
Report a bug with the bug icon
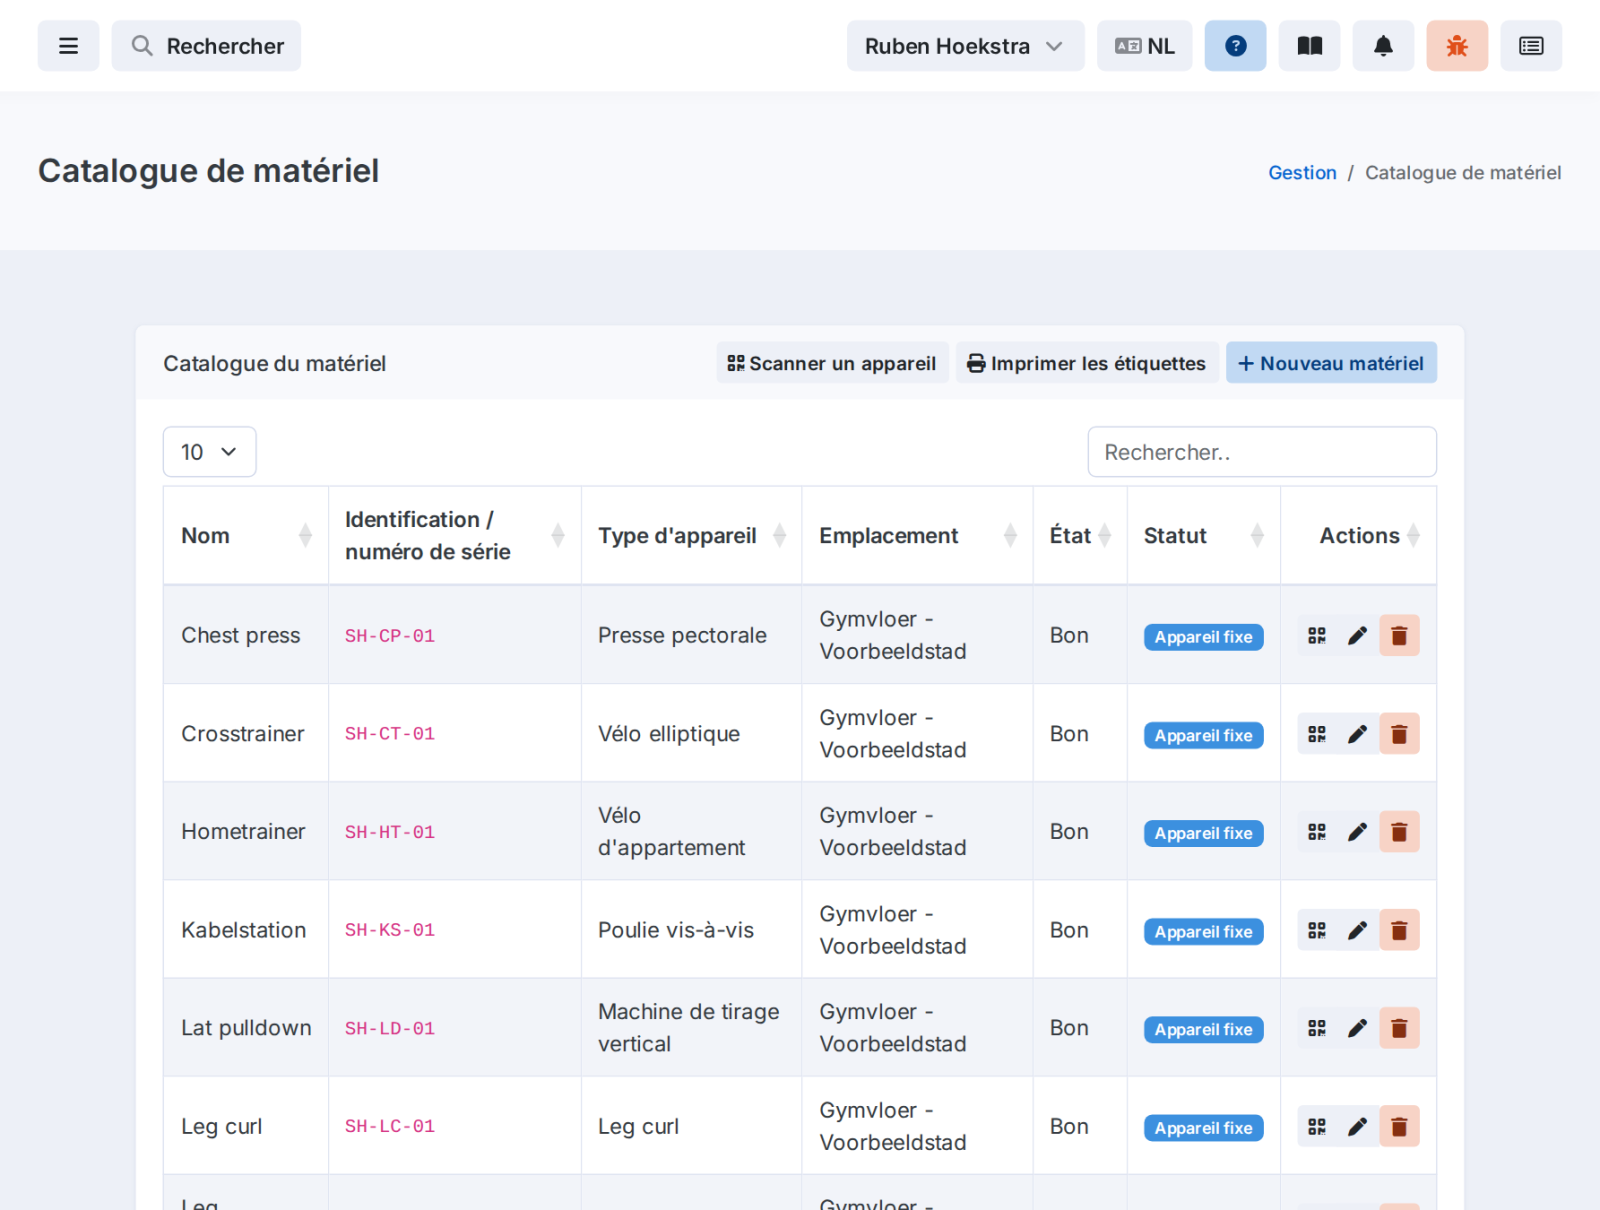click(1457, 46)
